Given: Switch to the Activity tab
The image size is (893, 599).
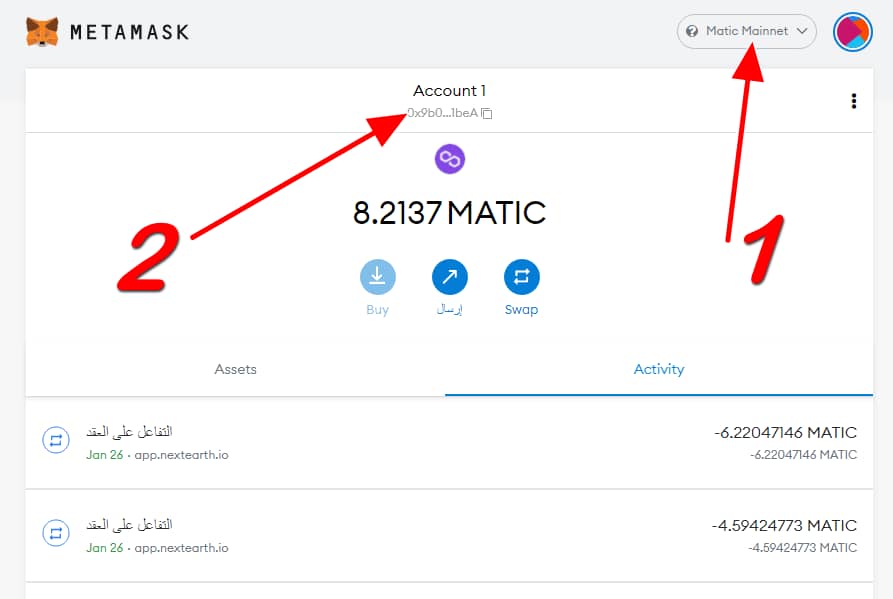Looking at the screenshot, I should (659, 370).
